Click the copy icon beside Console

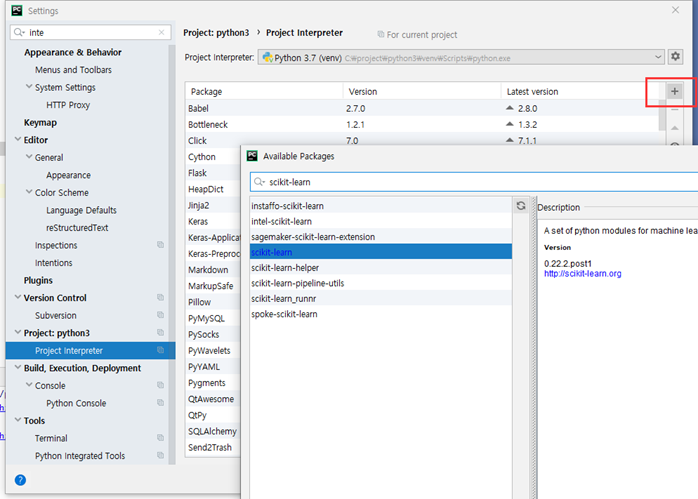160,385
